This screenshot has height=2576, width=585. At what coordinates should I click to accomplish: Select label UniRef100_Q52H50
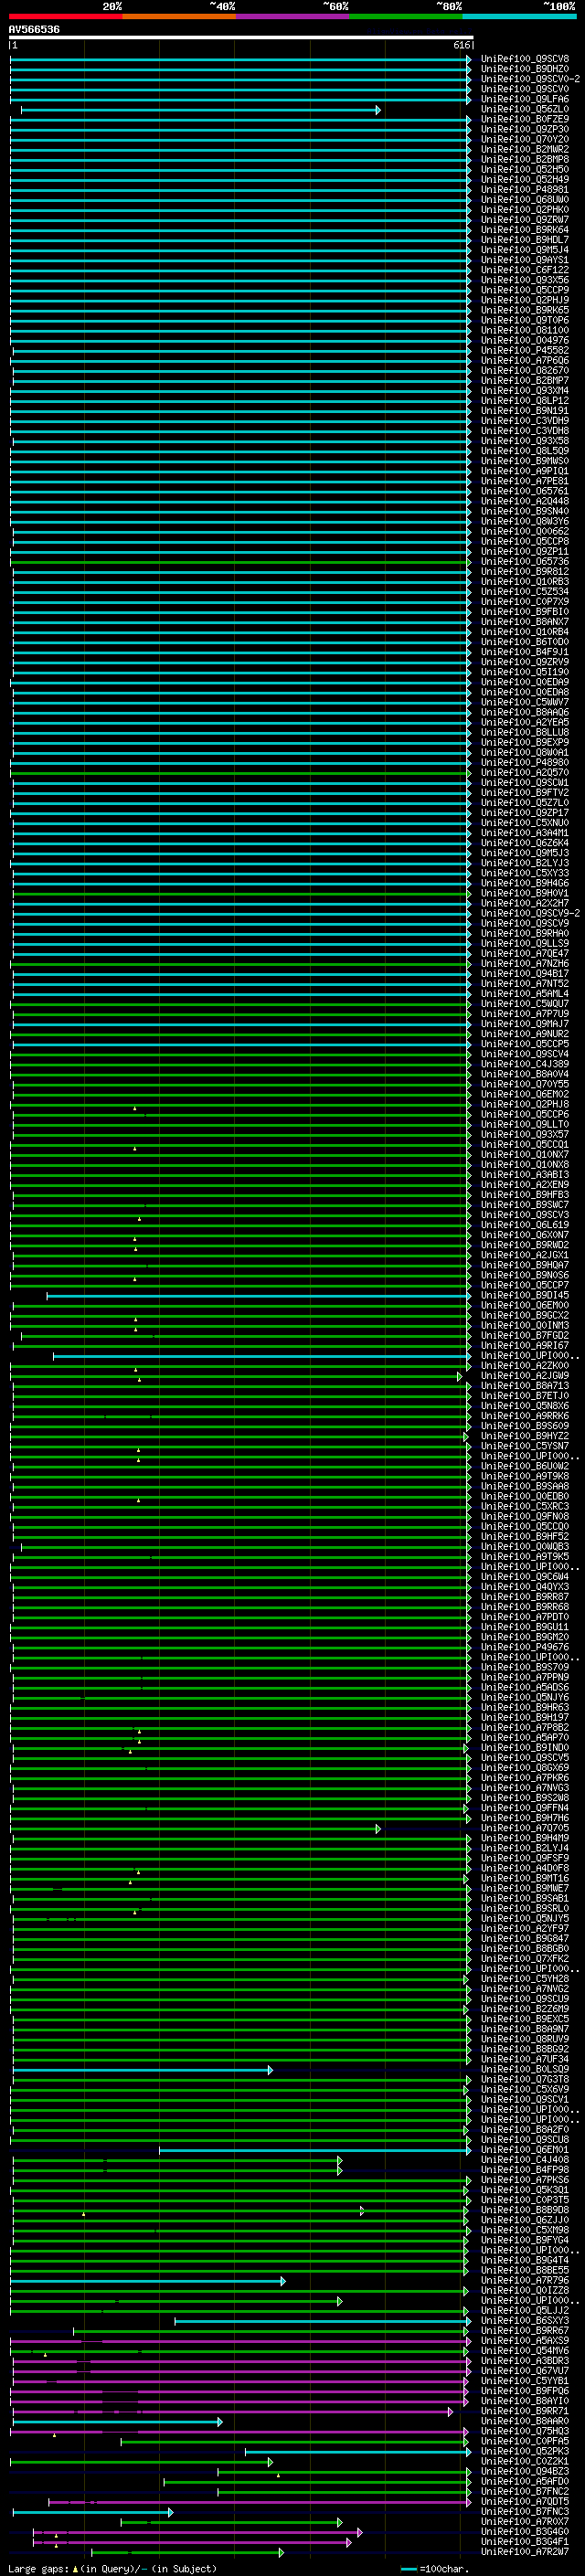525,169
